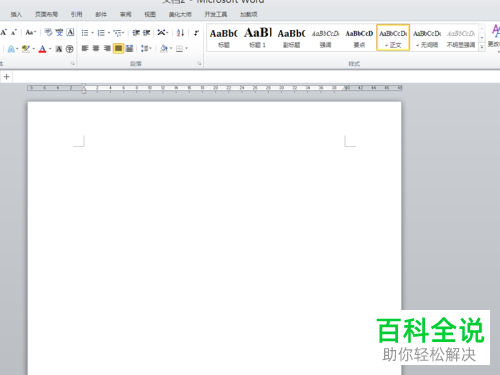Click the Asian Layout icon
500x375 pixels.
(161, 32)
